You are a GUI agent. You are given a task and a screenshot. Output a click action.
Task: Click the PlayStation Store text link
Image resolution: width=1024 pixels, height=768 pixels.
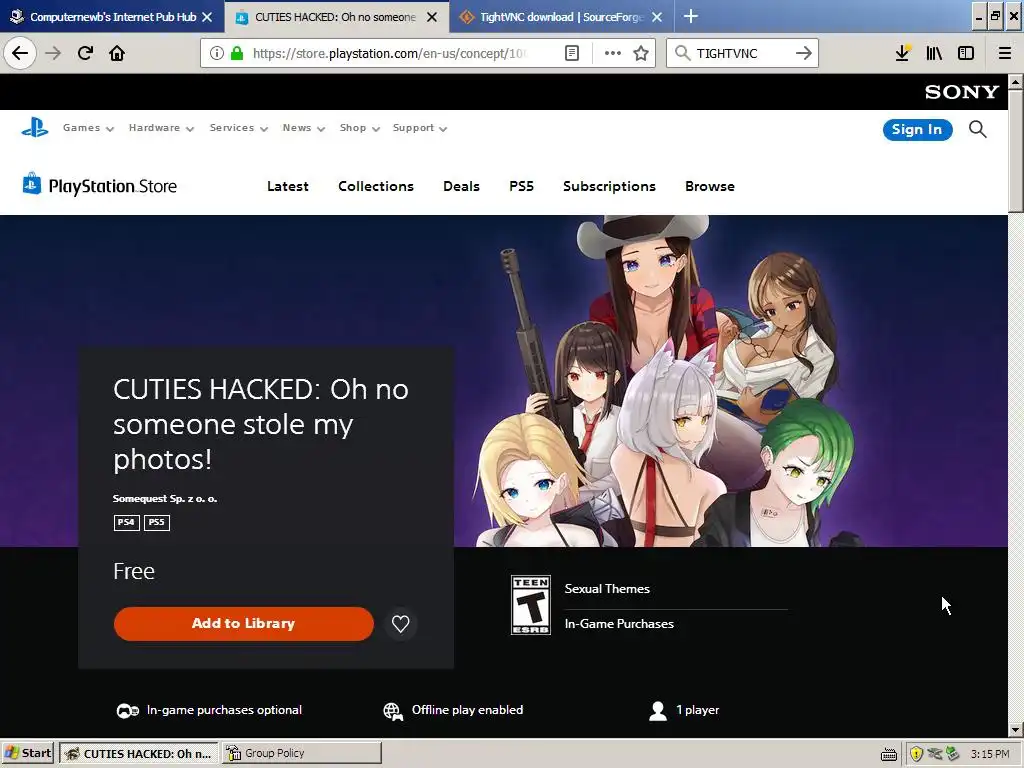(x=112, y=186)
